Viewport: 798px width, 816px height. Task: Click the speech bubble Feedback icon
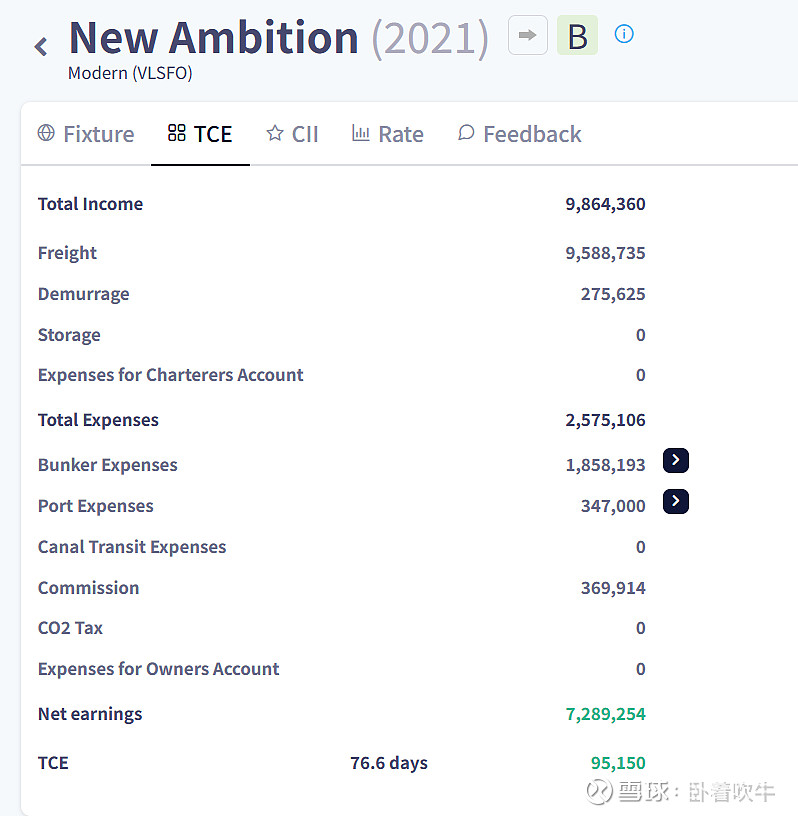point(466,133)
